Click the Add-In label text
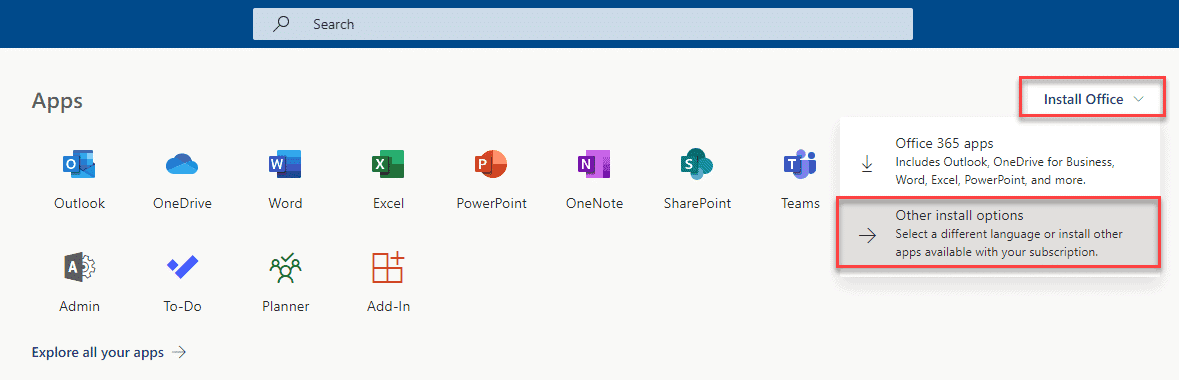1179x380 pixels. (388, 306)
